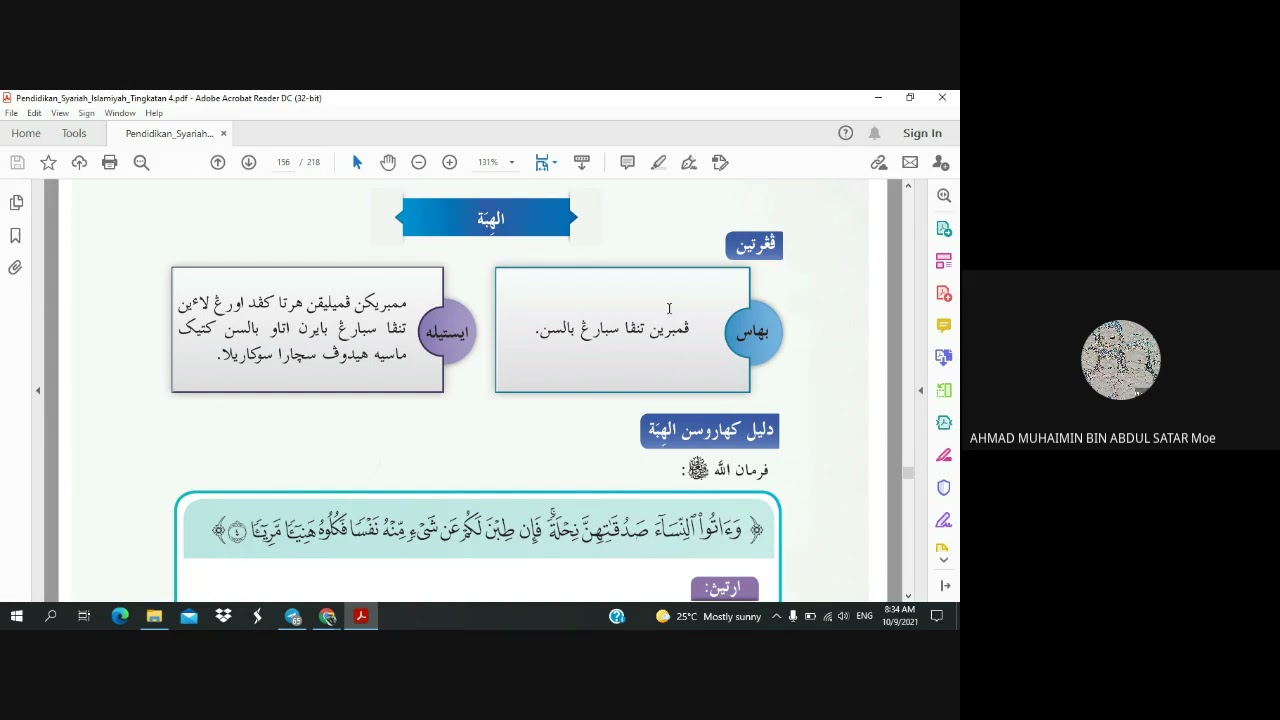Image resolution: width=1280 pixels, height=720 pixels.
Task: Click the page number field 156
Action: click(283, 162)
